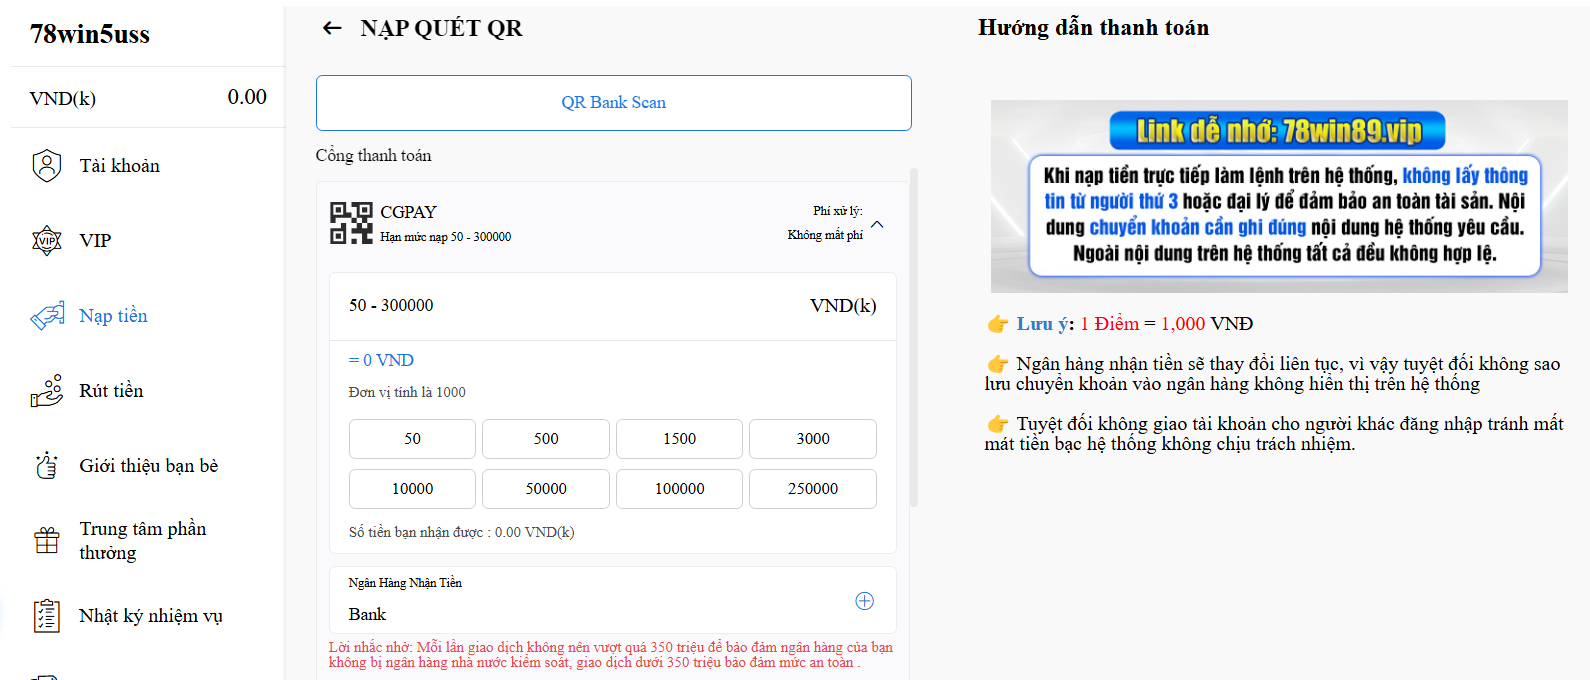This screenshot has width=1590, height=680.
Task: Click 'Số tiền bạn nhận được' text line
Action: (x=461, y=532)
